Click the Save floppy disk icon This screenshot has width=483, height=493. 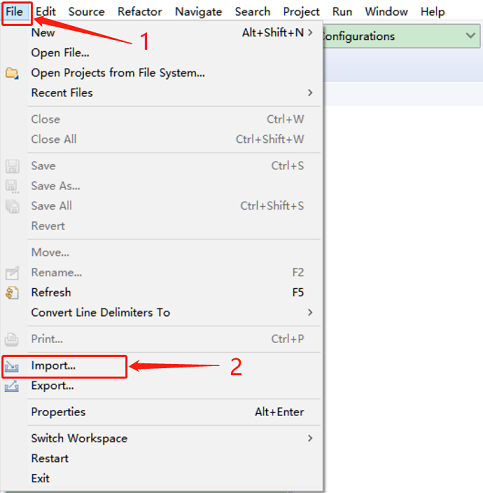[12, 166]
